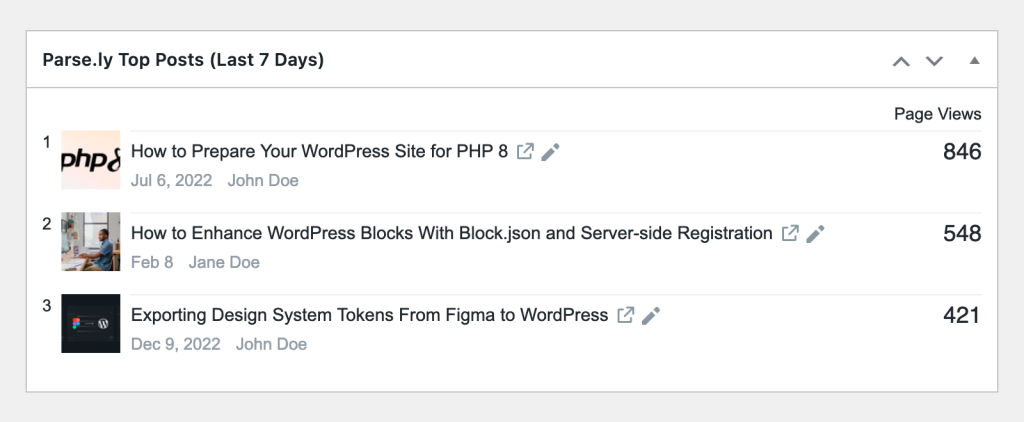Open 'Exporting Design System Tokens' title
Image resolution: width=1024 pixels, height=422 pixels.
370,316
